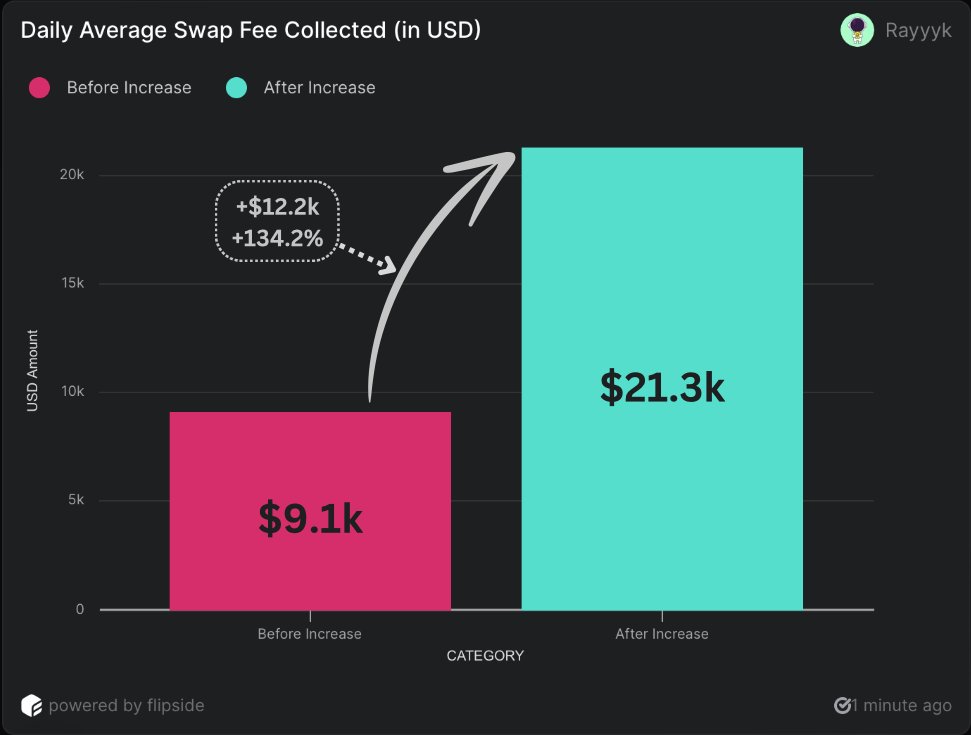The width and height of the screenshot is (971, 735).
Task: Click the teal After Increase legend dot
Action: point(237,88)
